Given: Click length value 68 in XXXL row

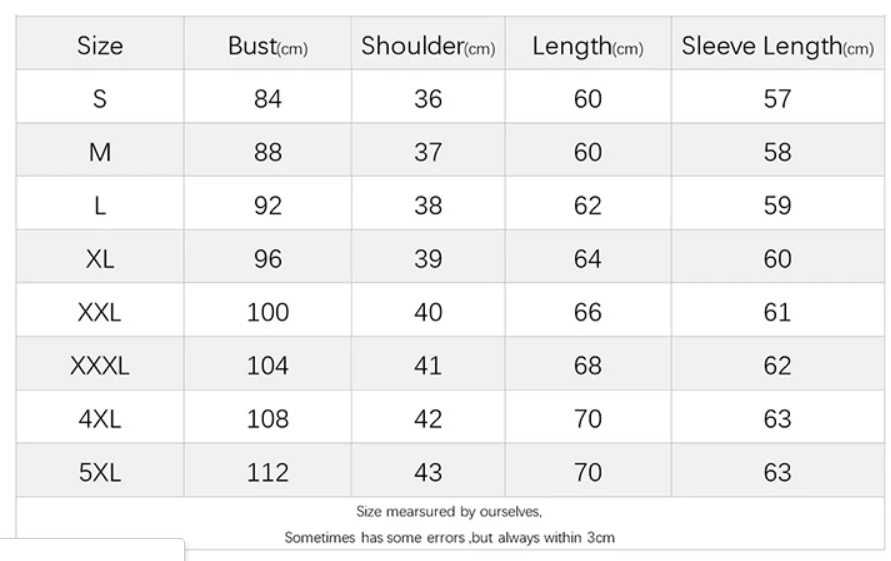Looking at the screenshot, I should coord(587,366).
